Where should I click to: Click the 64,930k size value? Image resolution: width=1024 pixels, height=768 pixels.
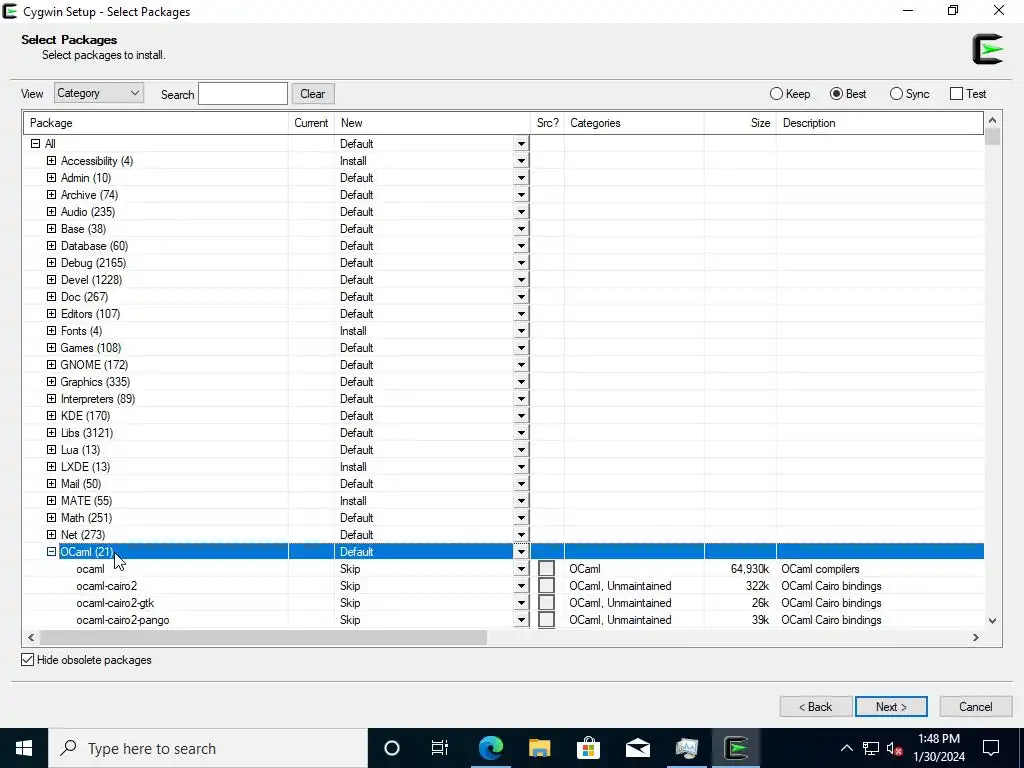pos(750,569)
